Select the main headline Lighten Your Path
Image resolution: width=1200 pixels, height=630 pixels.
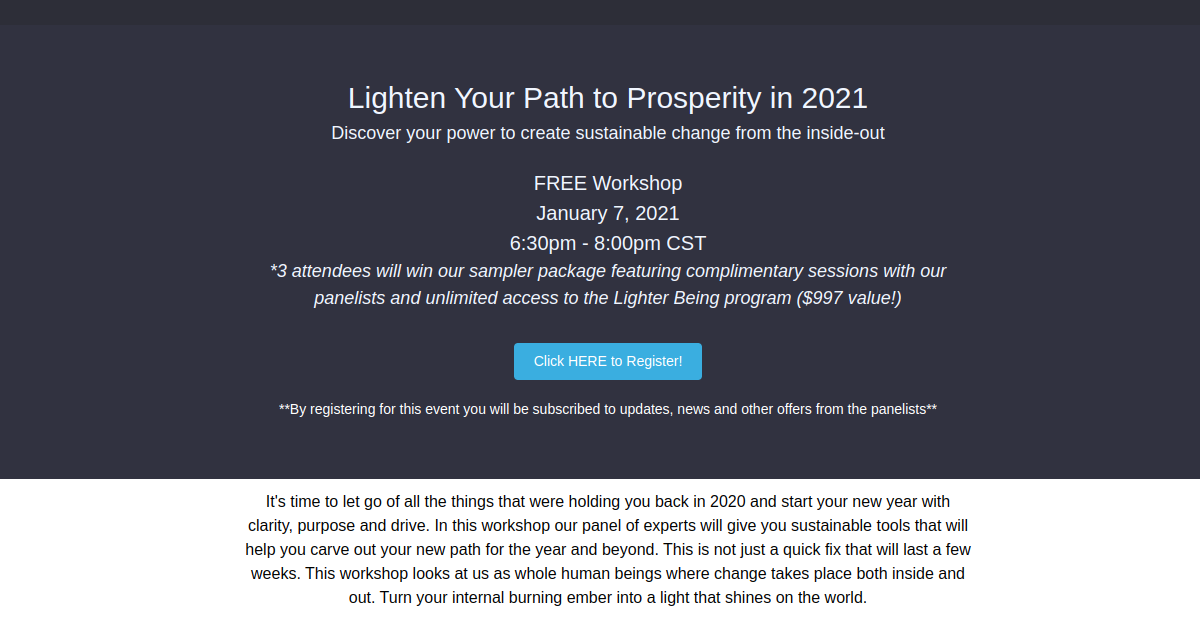[x=607, y=98]
